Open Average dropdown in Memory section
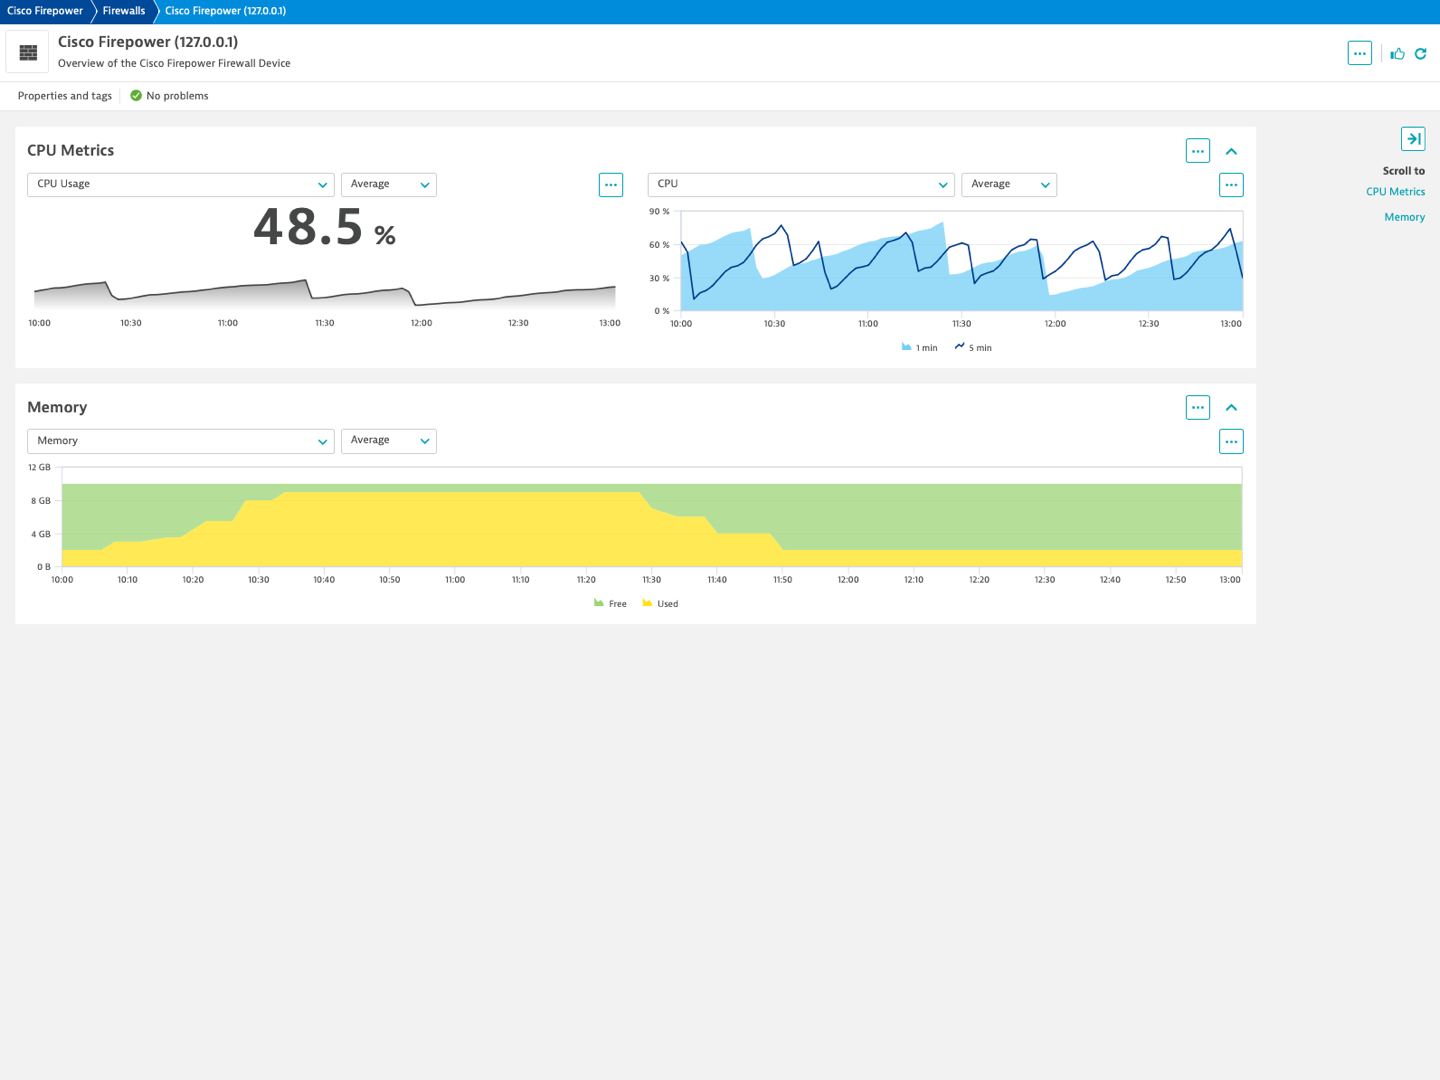This screenshot has width=1440, height=1080. tap(389, 441)
